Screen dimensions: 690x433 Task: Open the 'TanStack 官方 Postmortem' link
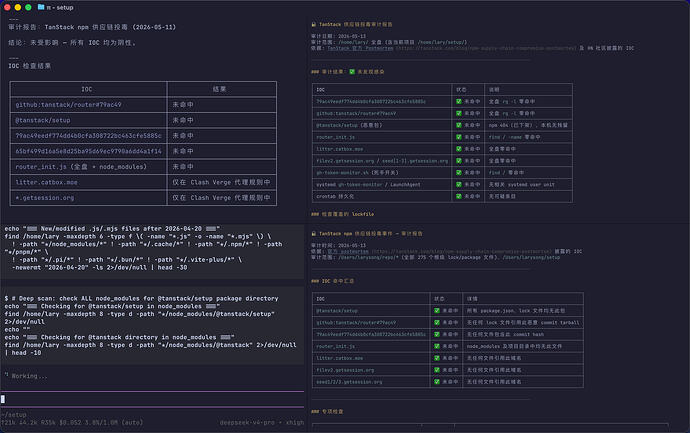click(360, 48)
